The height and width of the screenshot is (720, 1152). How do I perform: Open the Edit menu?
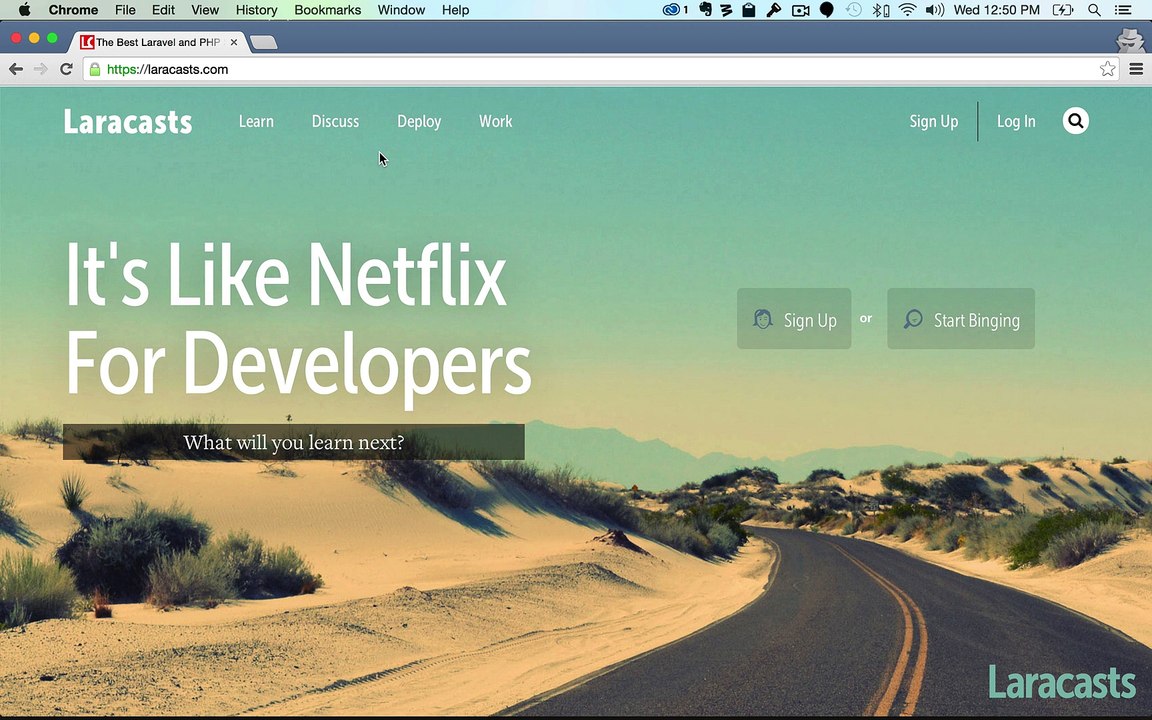pos(163,10)
